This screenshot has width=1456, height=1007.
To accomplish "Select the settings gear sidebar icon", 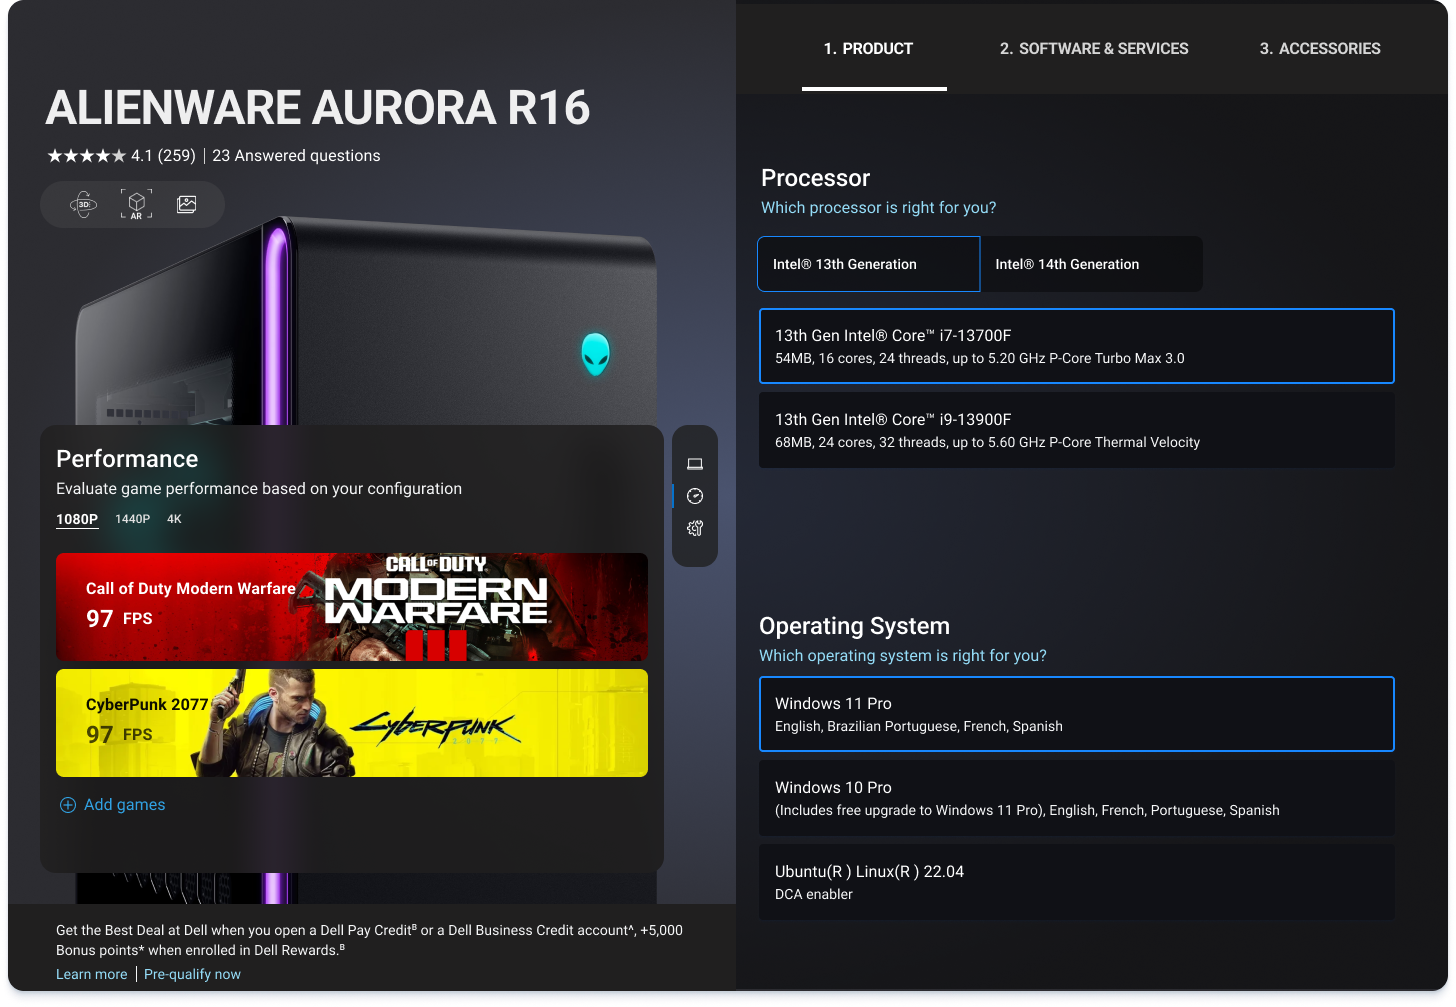I will click(x=695, y=528).
